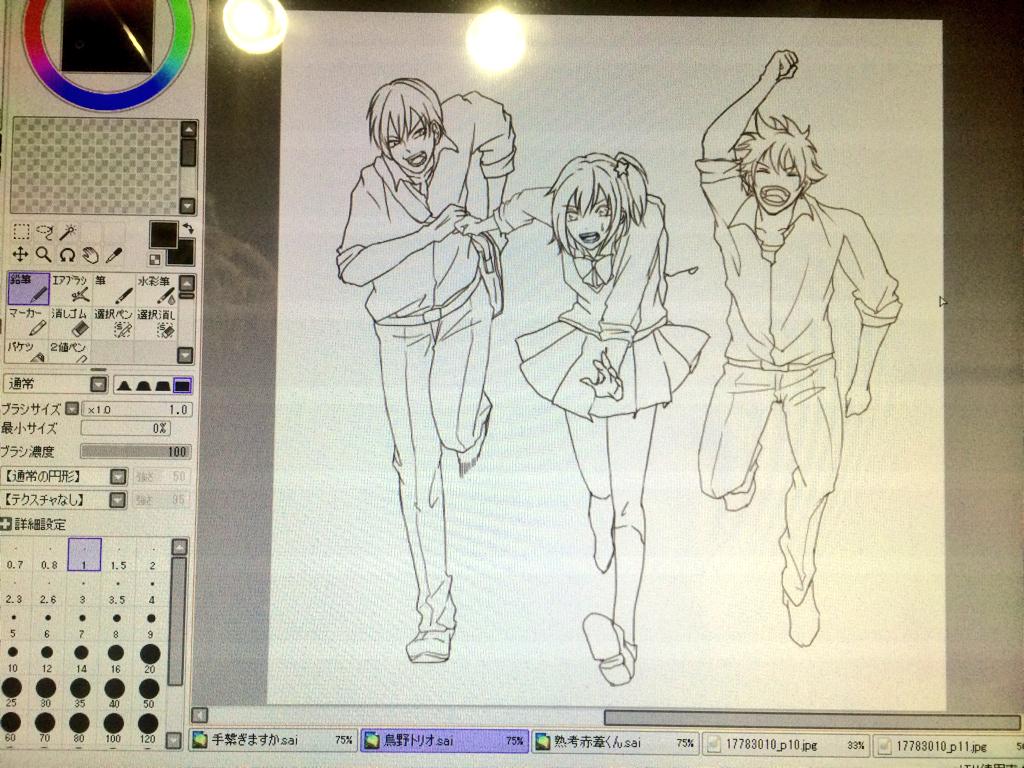Open the ブラシサイズ multiplier dropdown

(72, 409)
